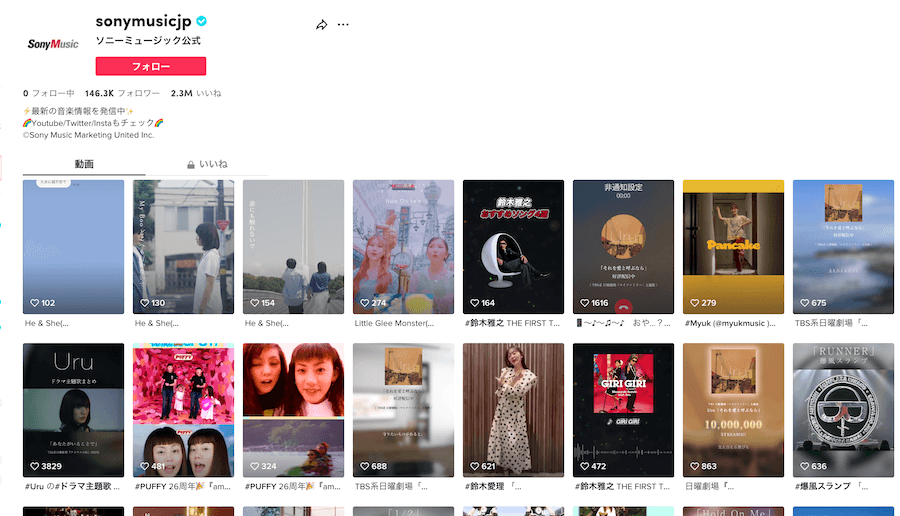
Task: Open the 鈴木雅之 video with 164 likes
Action: (514, 247)
